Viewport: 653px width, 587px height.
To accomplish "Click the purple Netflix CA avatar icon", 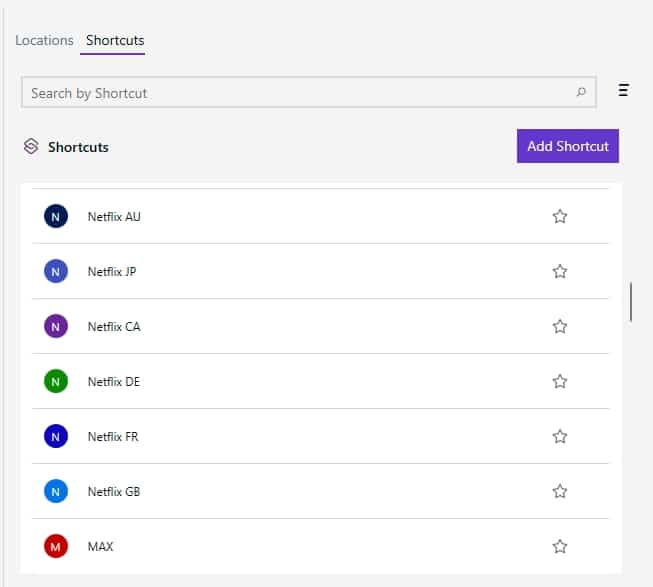I will click(x=56, y=326).
